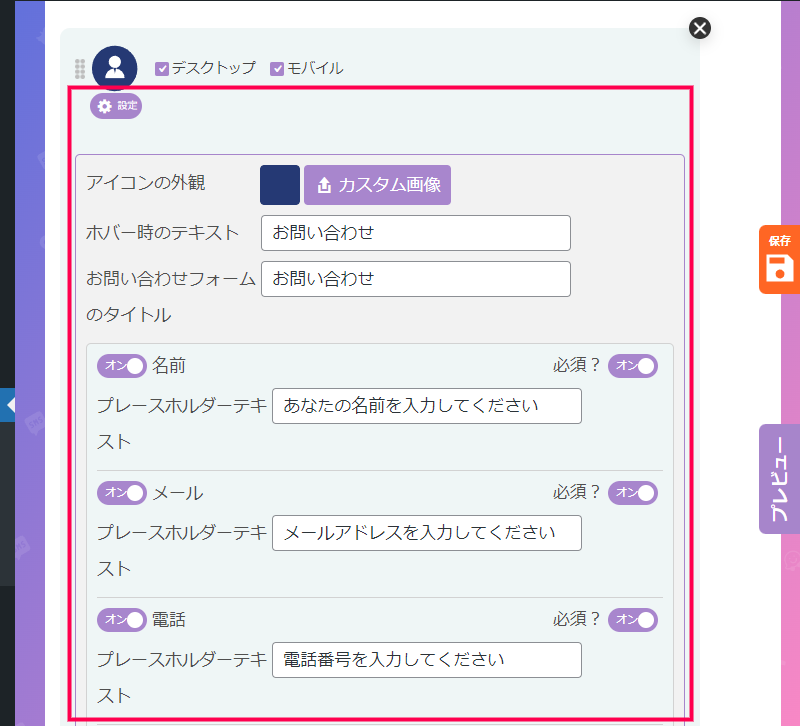Select the 必須？ label in the 名前 row
800x728 pixels.
tap(577, 365)
